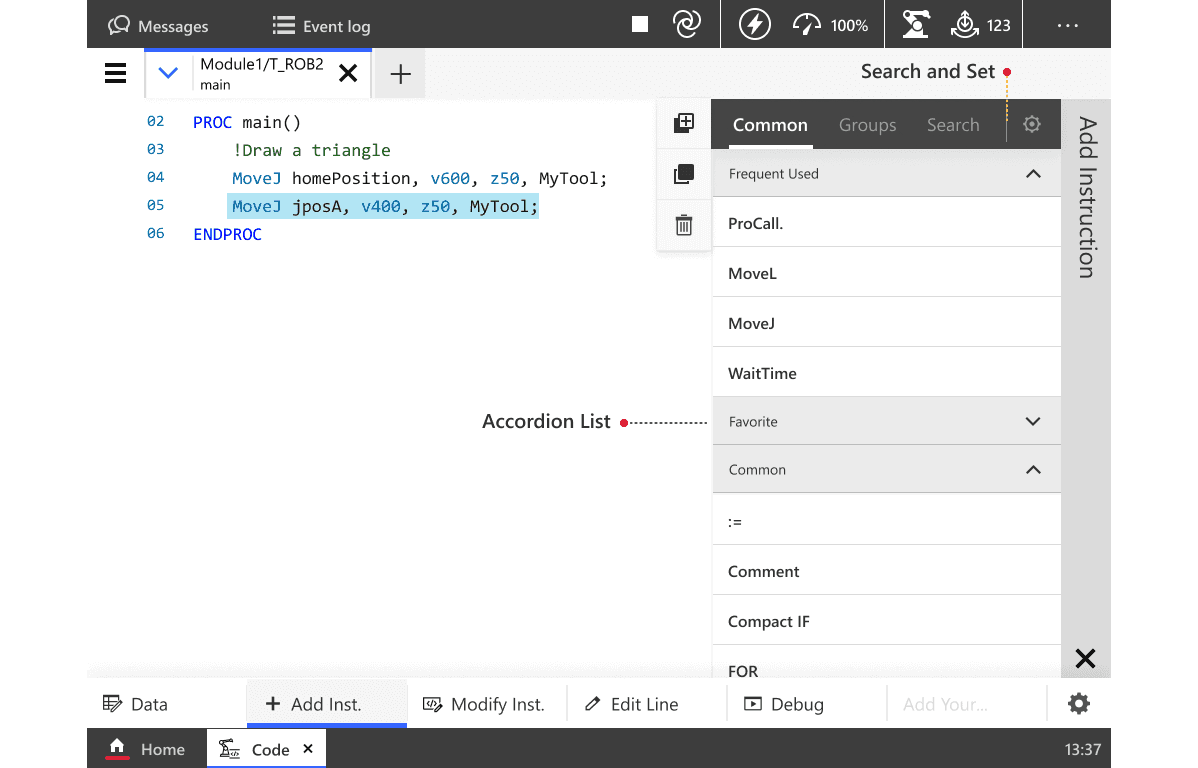The image size is (1198, 768).
Task: Open the 100% speed gauge setting
Action: point(830,25)
